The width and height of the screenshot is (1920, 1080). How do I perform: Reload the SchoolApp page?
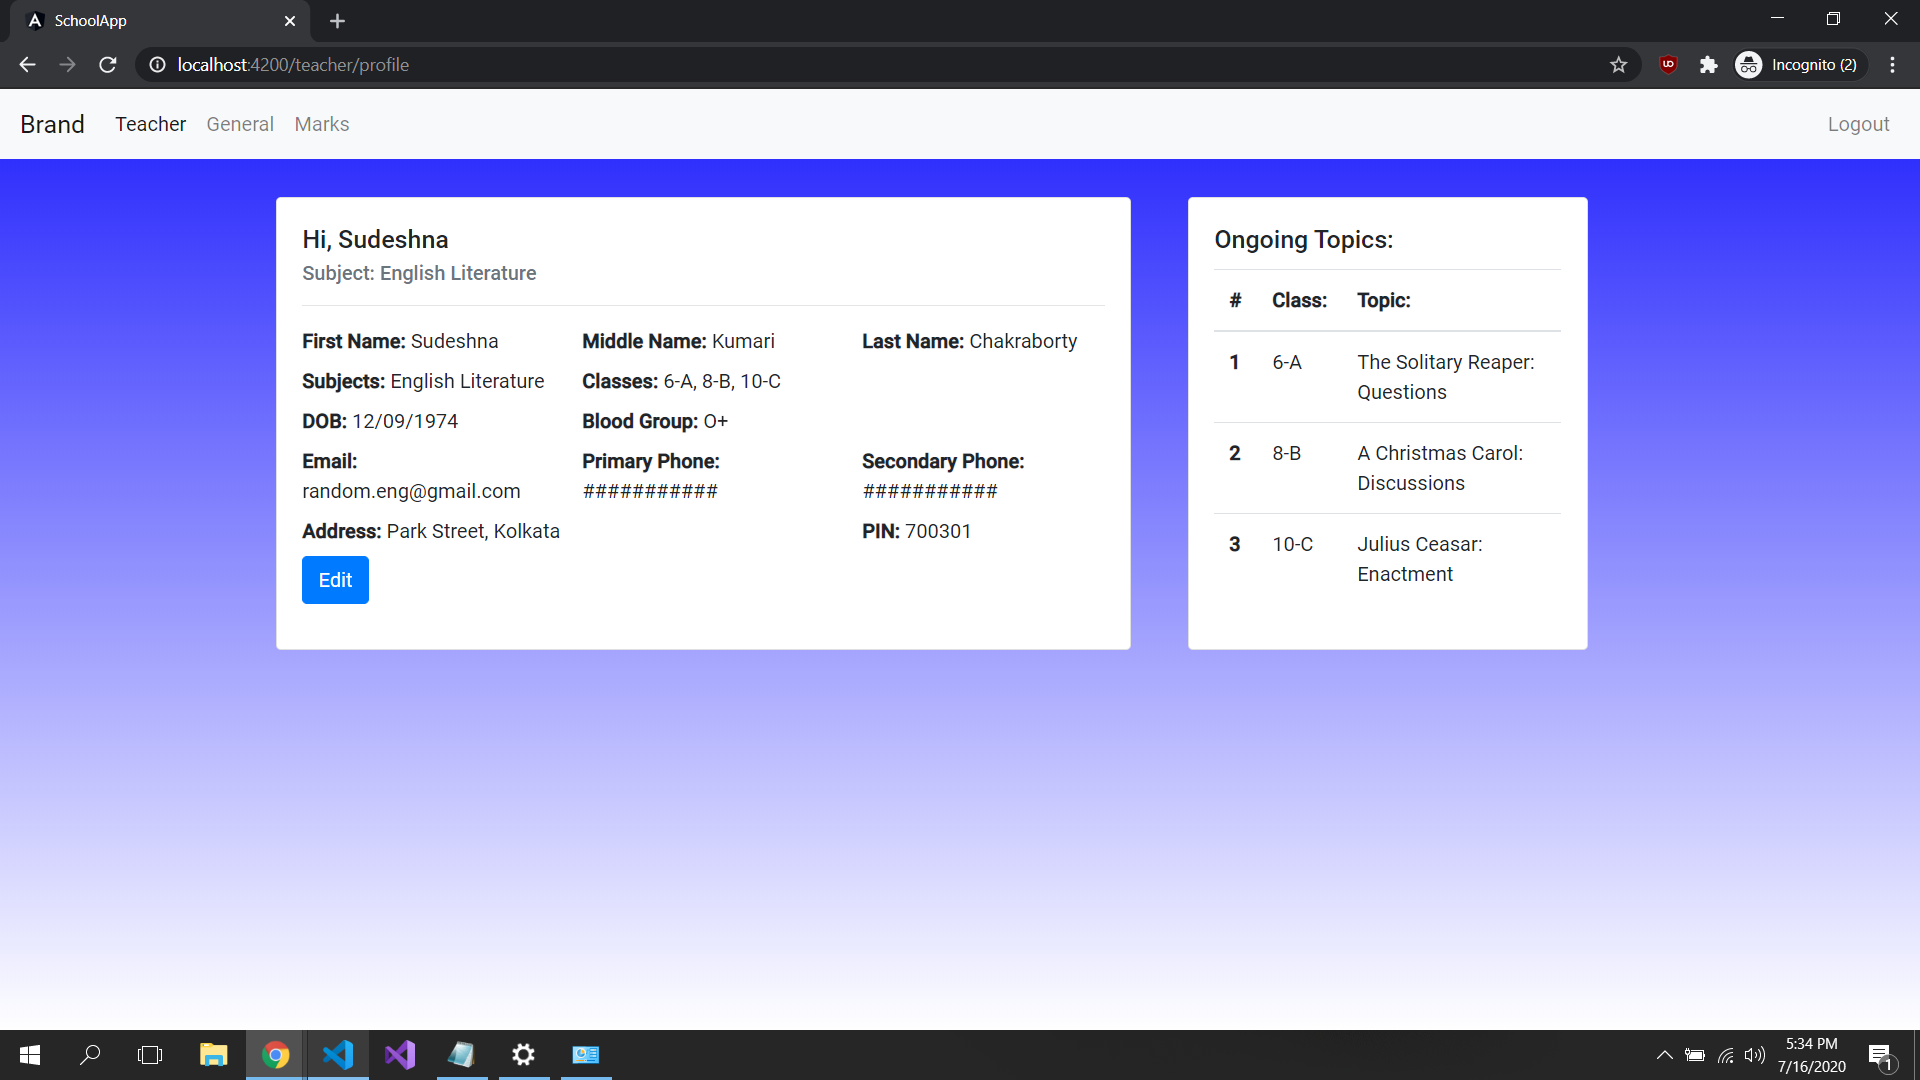(x=107, y=64)
